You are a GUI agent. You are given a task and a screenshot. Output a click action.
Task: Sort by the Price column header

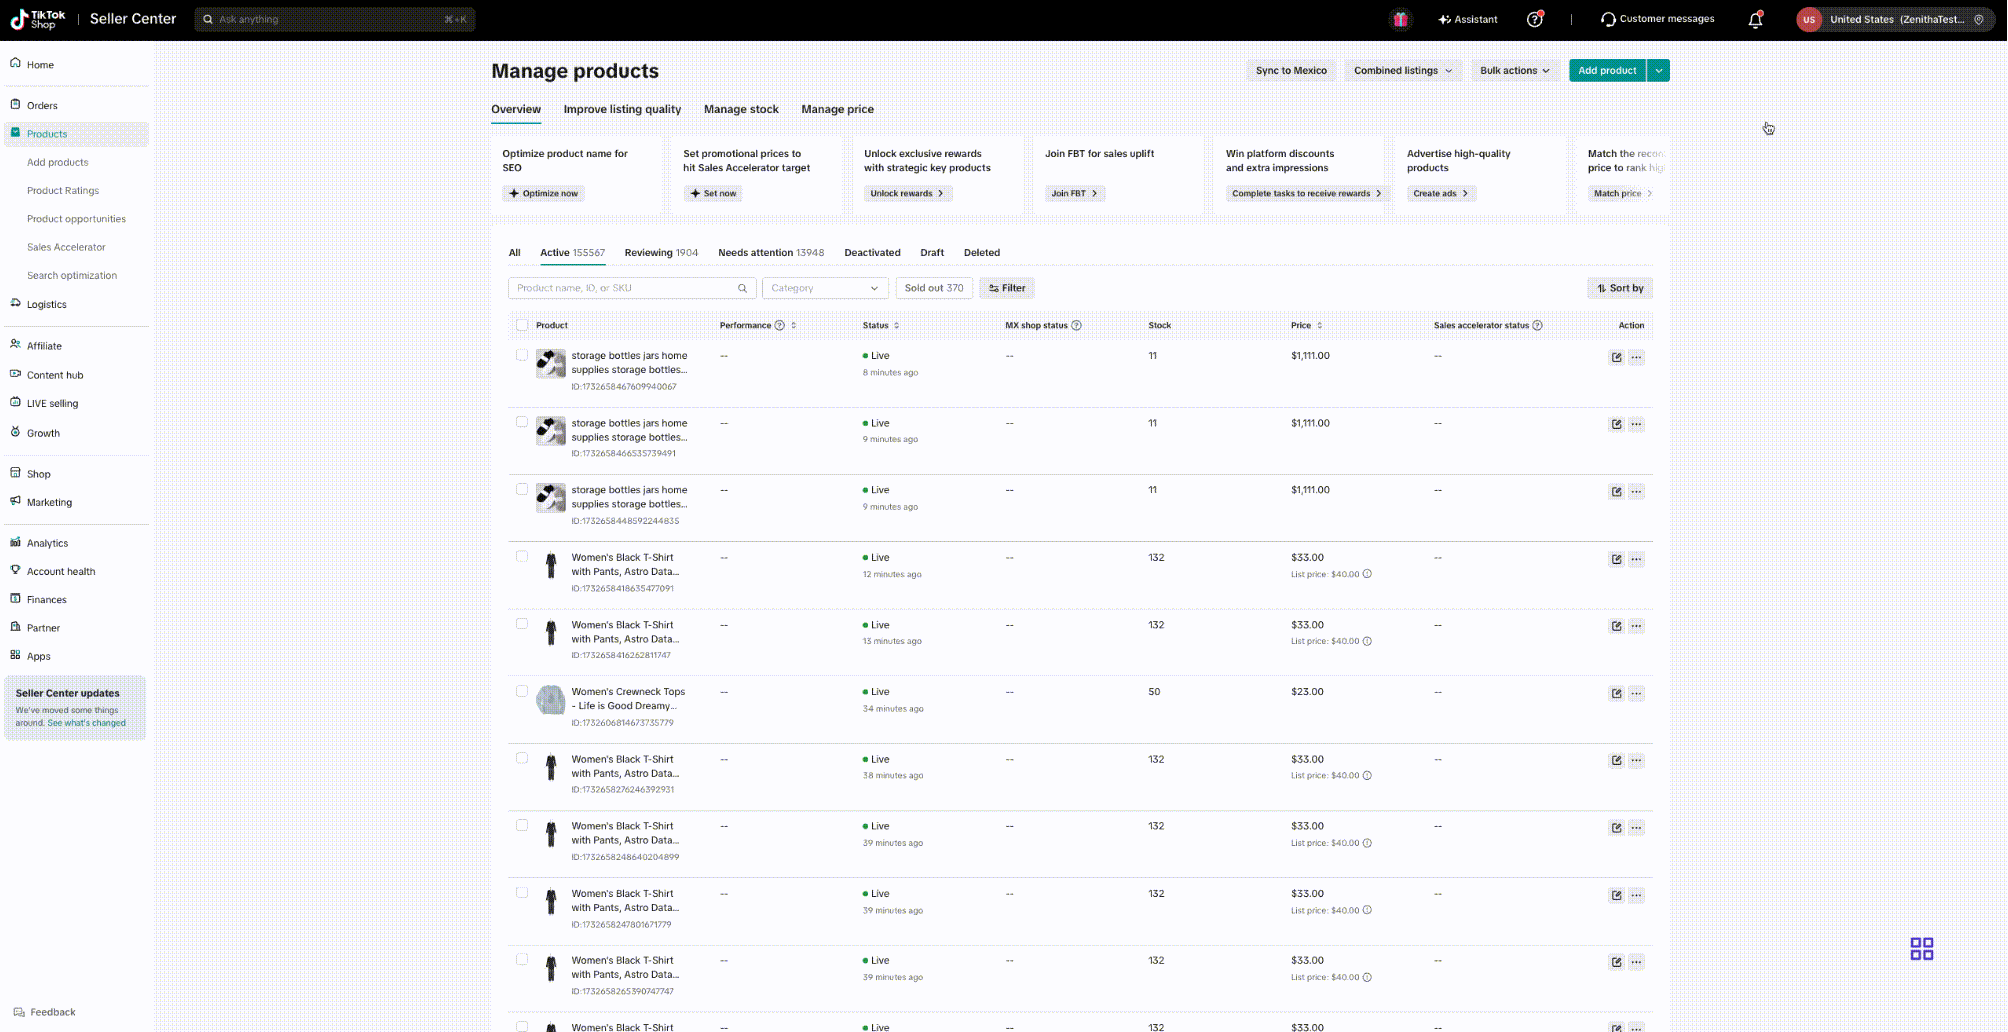[x=1307, y=325]
